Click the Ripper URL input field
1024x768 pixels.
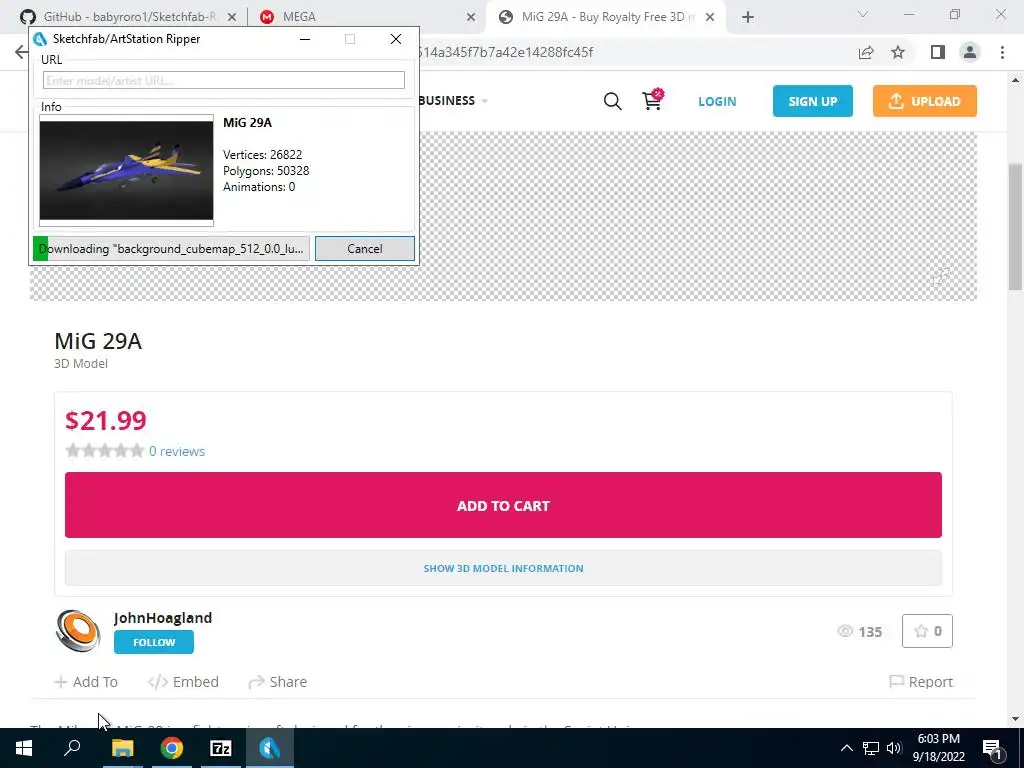[x=223, y=80]
